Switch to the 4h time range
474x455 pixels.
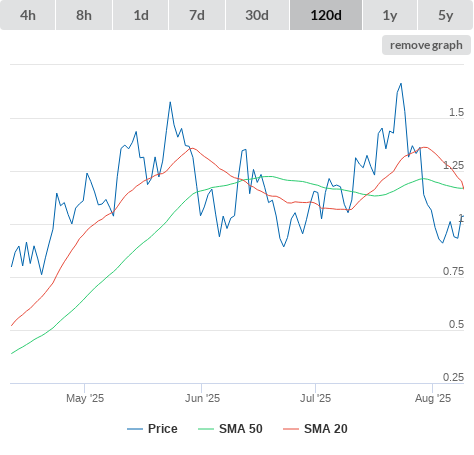pos(28,15)
